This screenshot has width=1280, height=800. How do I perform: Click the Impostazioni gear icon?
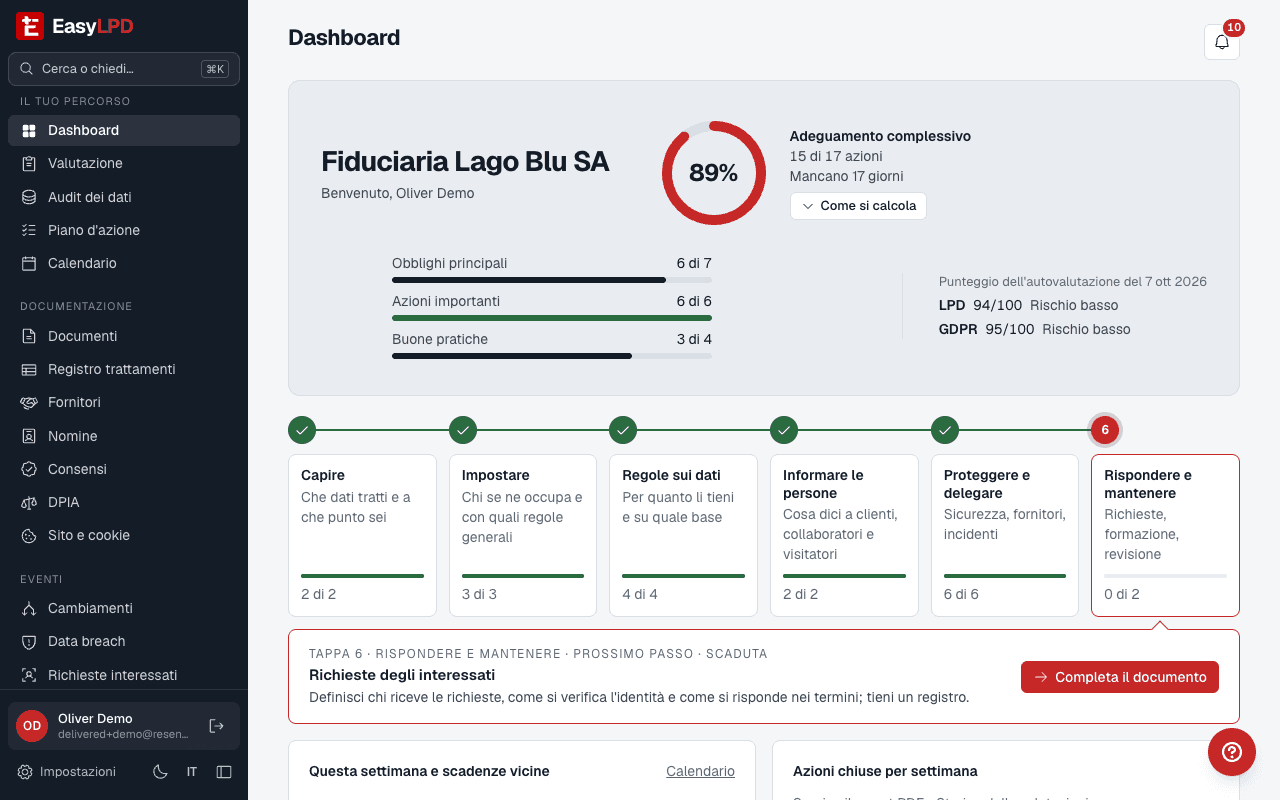tap(25, 772)
